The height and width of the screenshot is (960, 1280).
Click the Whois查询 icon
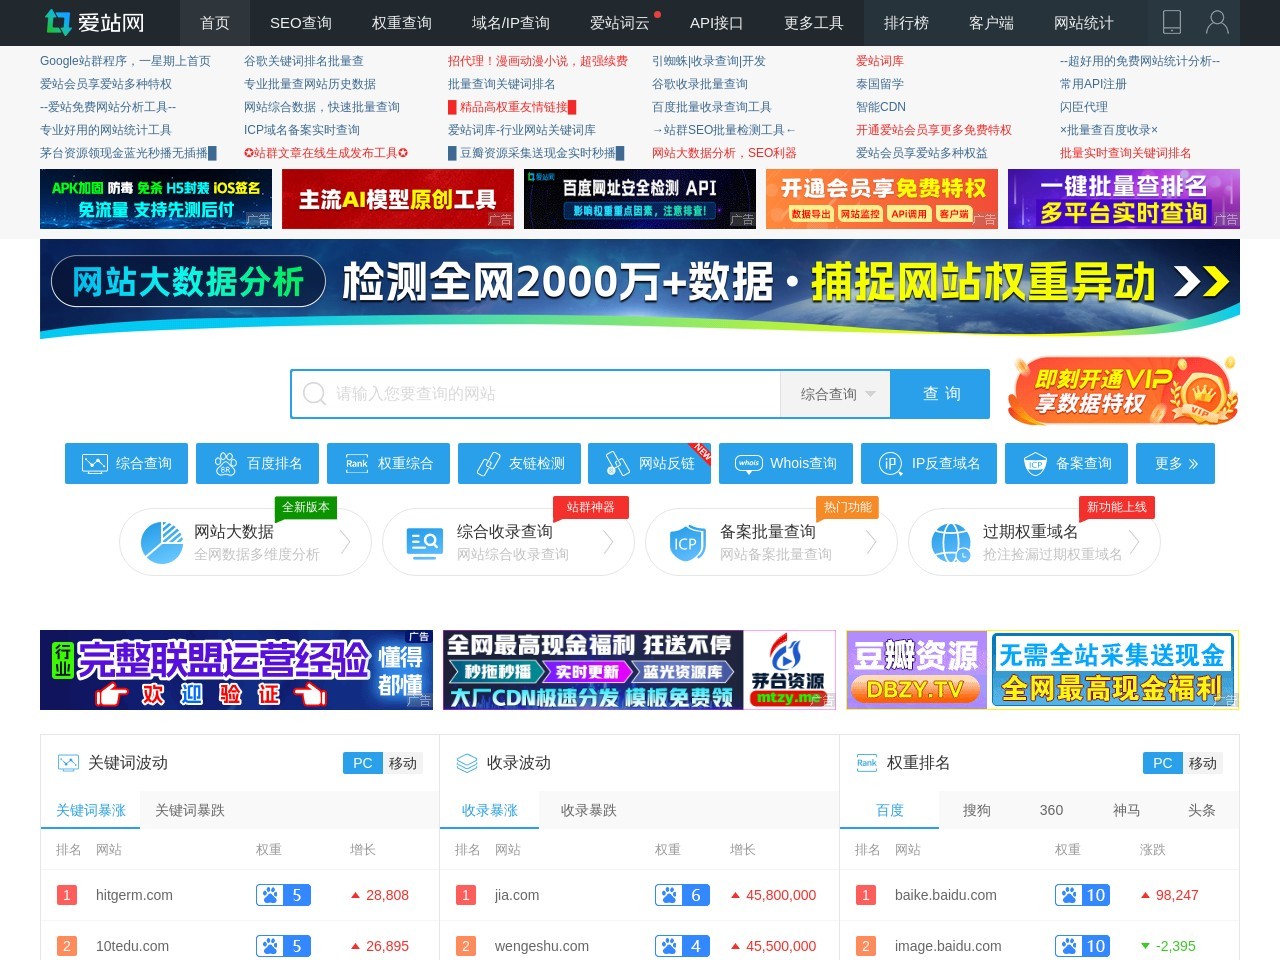749,463
